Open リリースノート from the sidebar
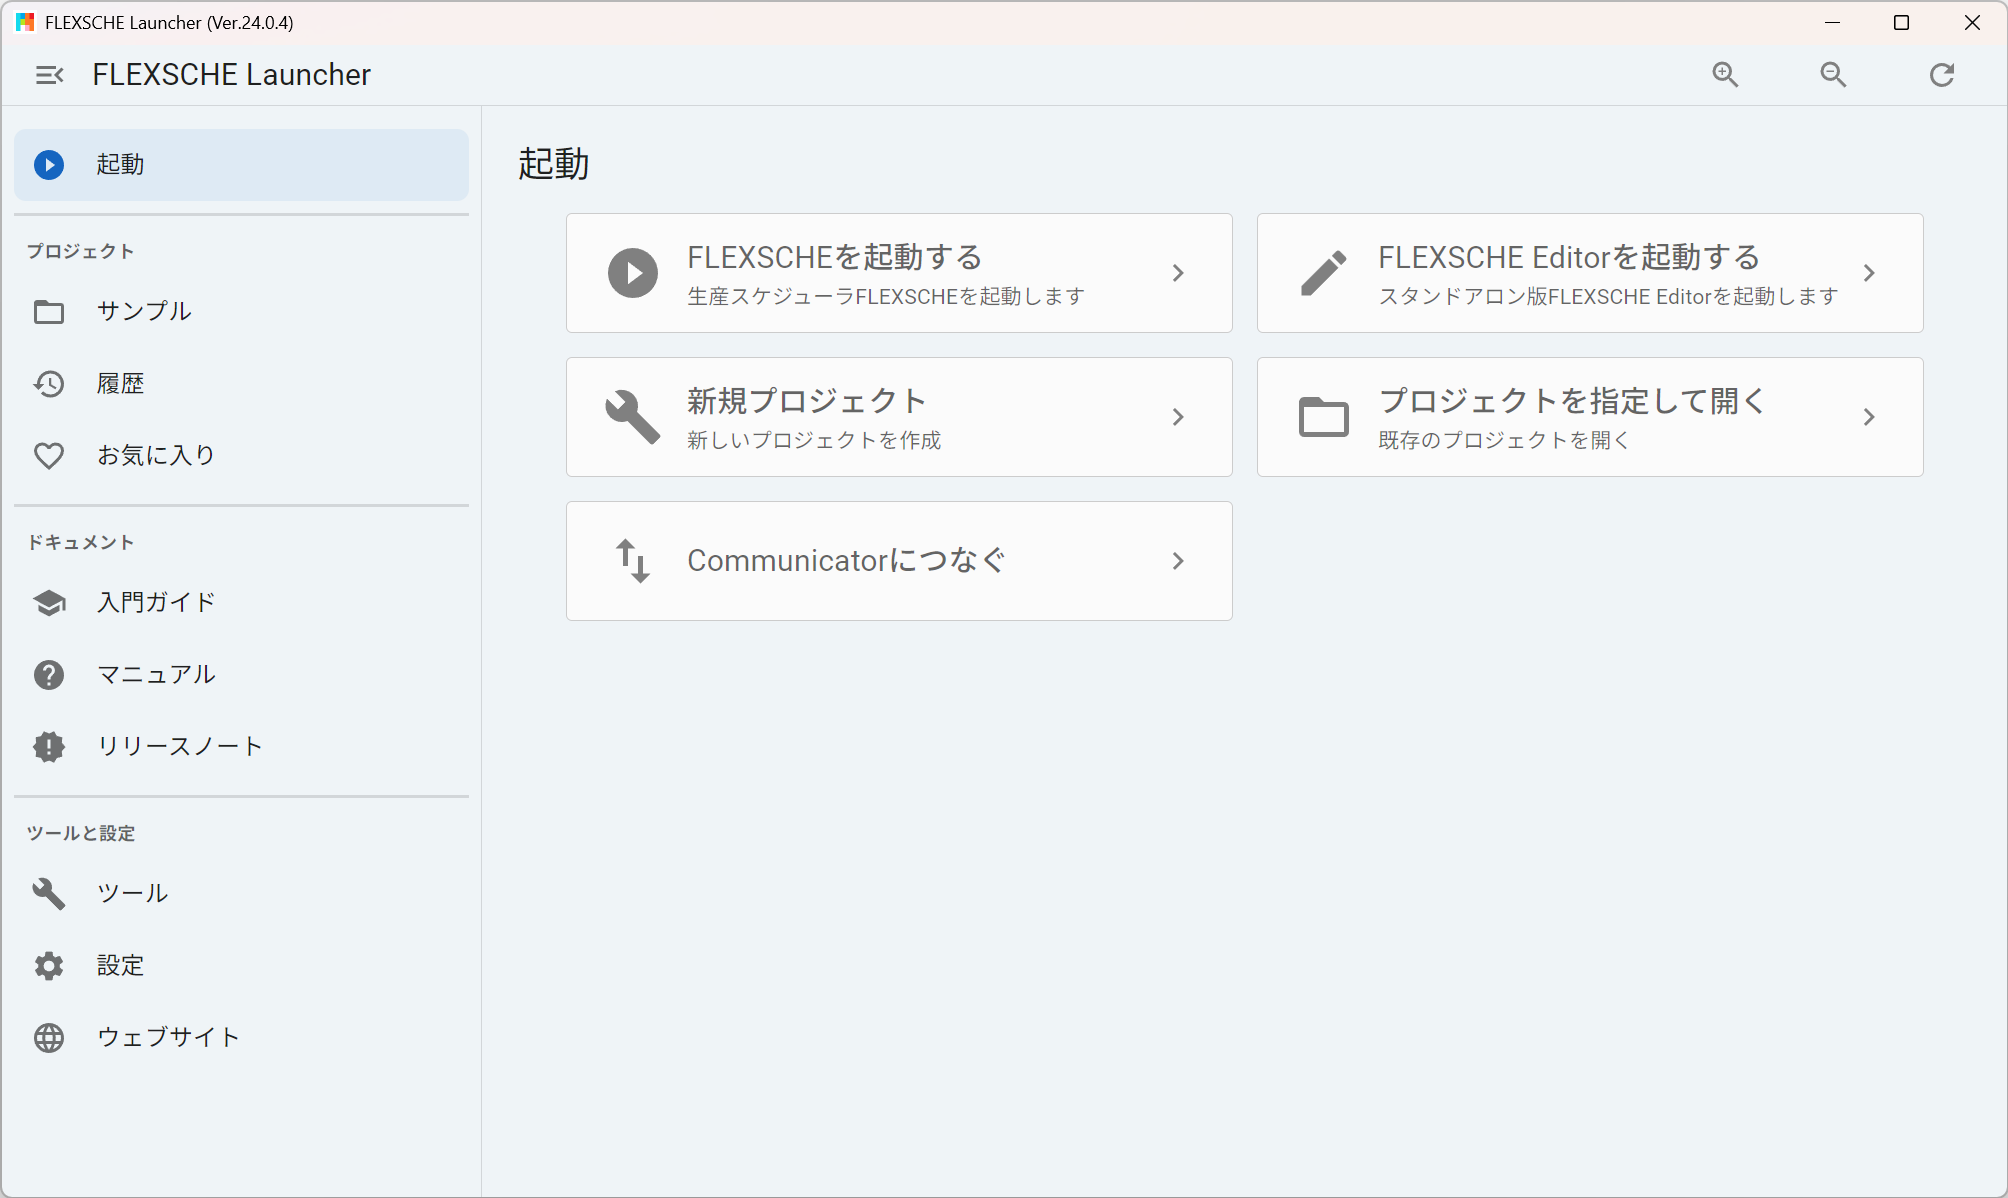2008x1198 pixels. [179, 747]
